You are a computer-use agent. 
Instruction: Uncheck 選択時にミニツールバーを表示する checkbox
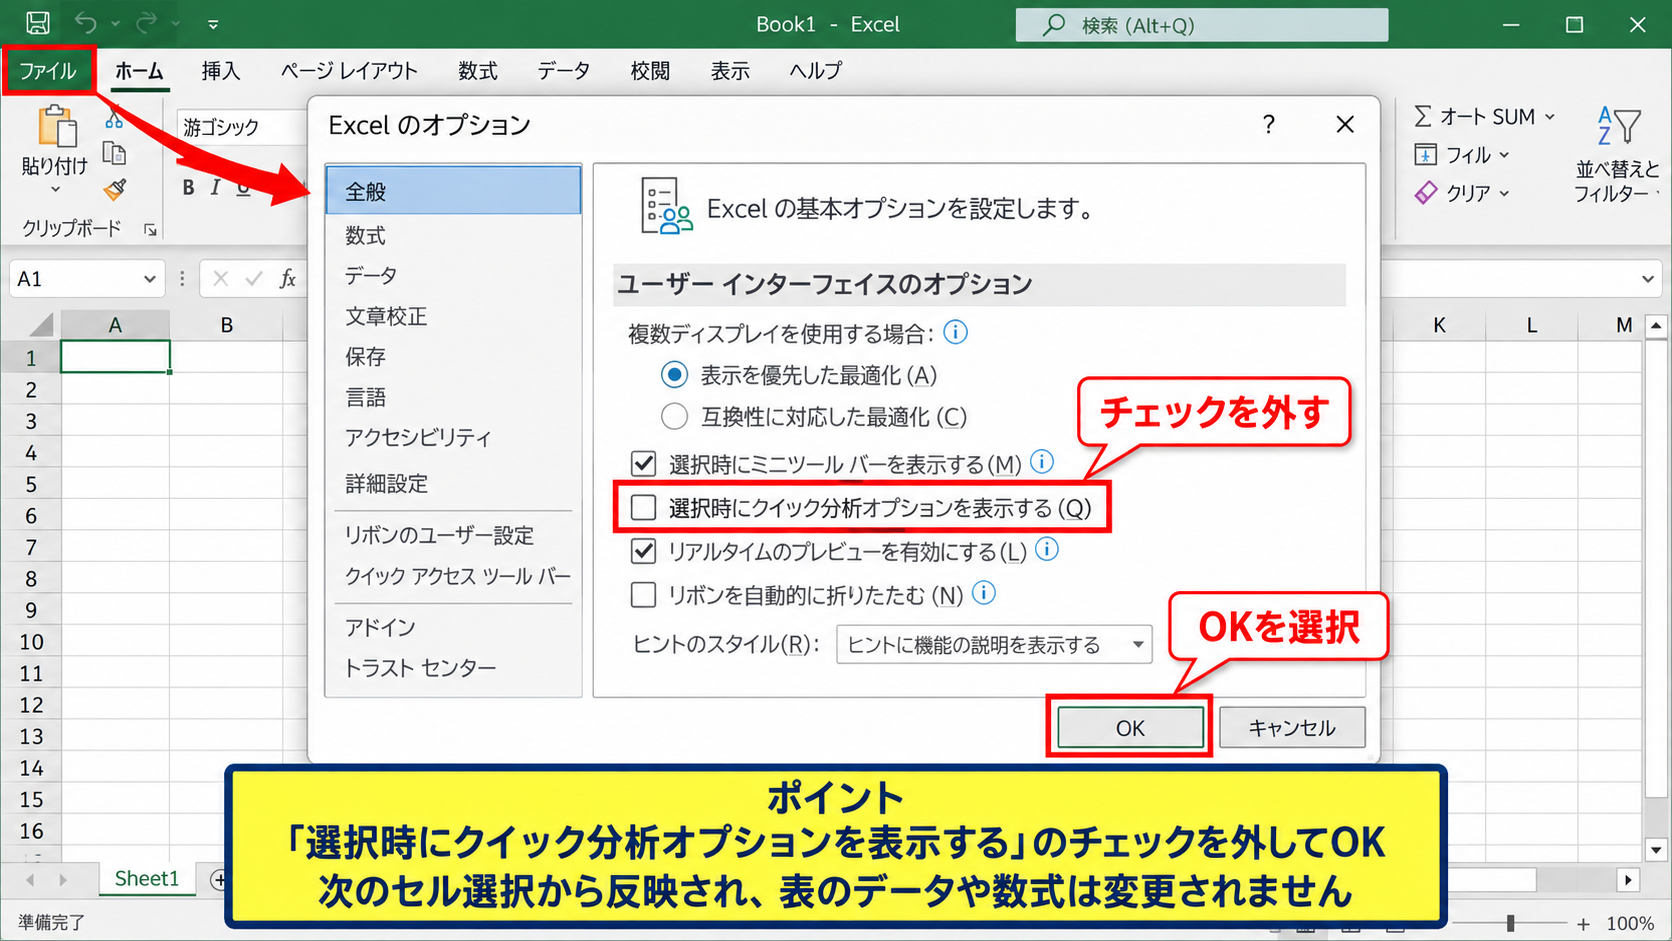pyautogui.click(x=644, y=464)
